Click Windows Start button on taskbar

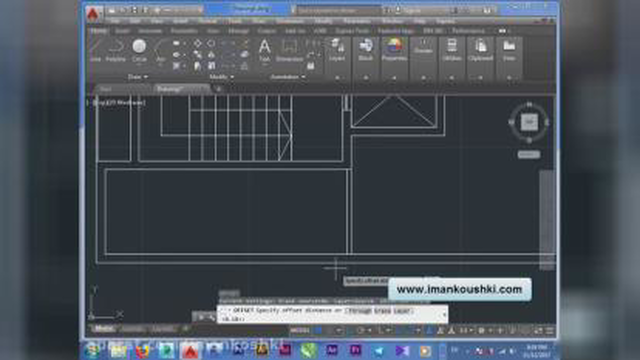click(93, 351)
